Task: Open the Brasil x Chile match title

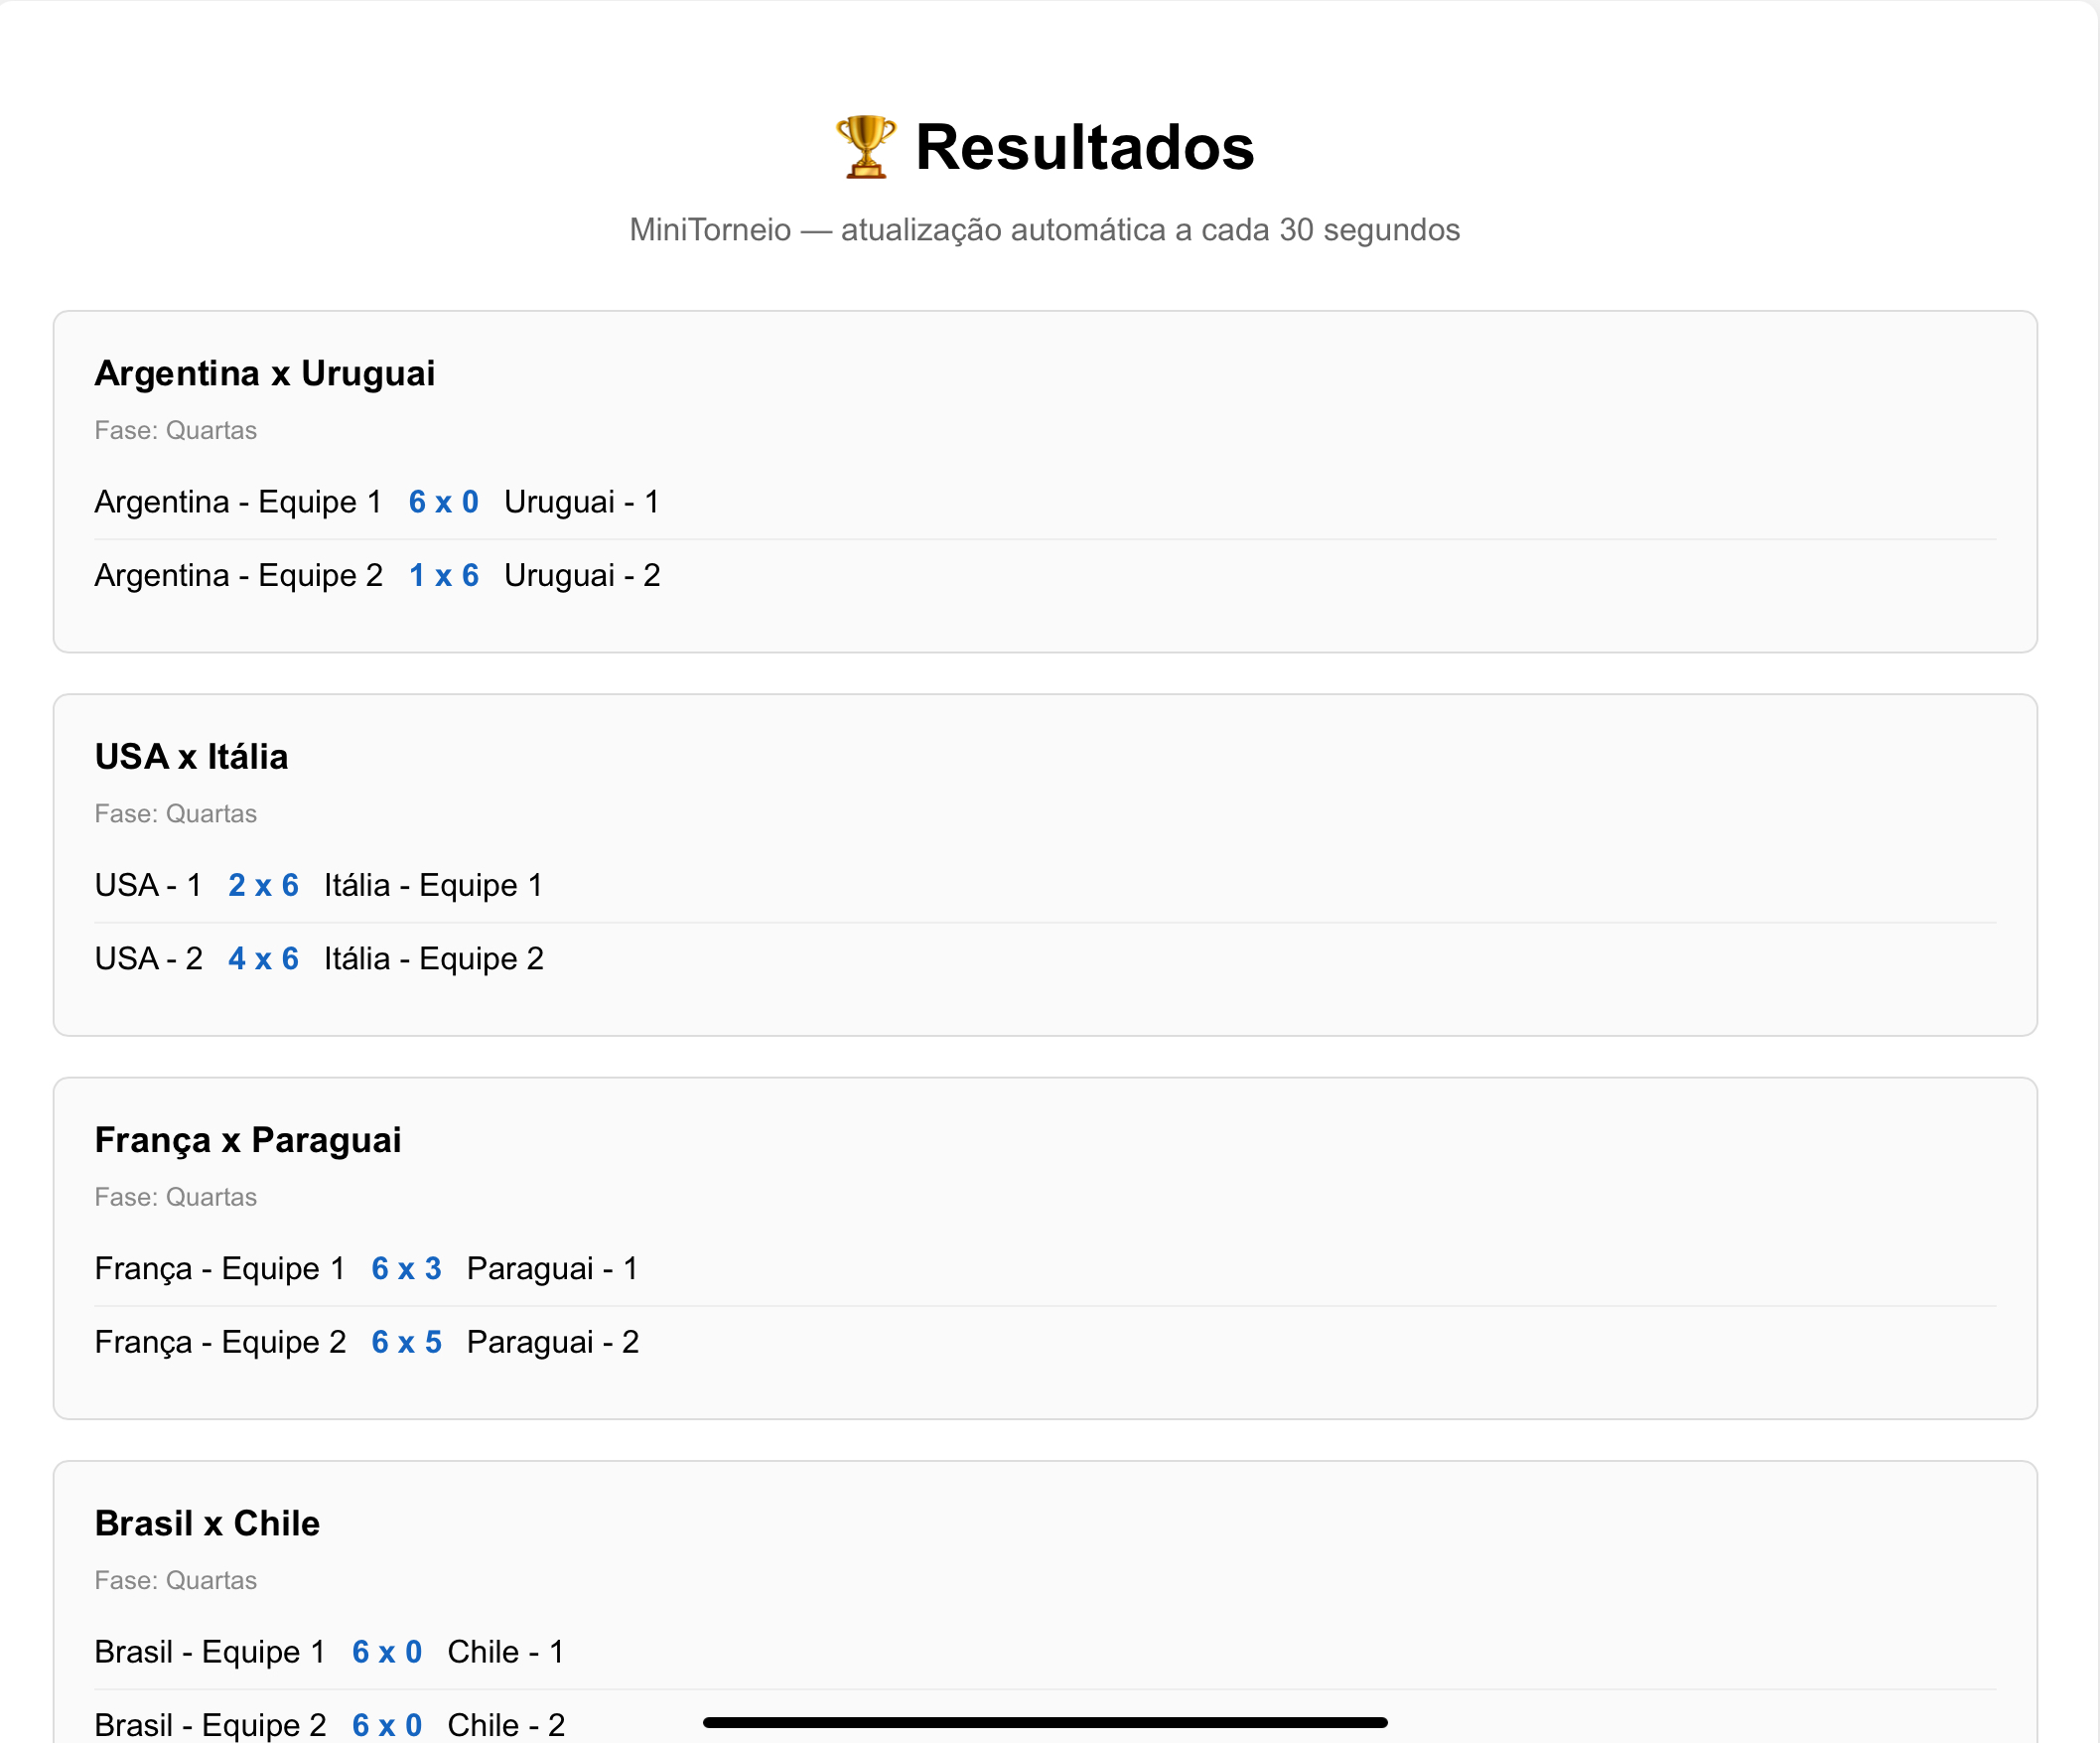Action: tap(207, 1523)
